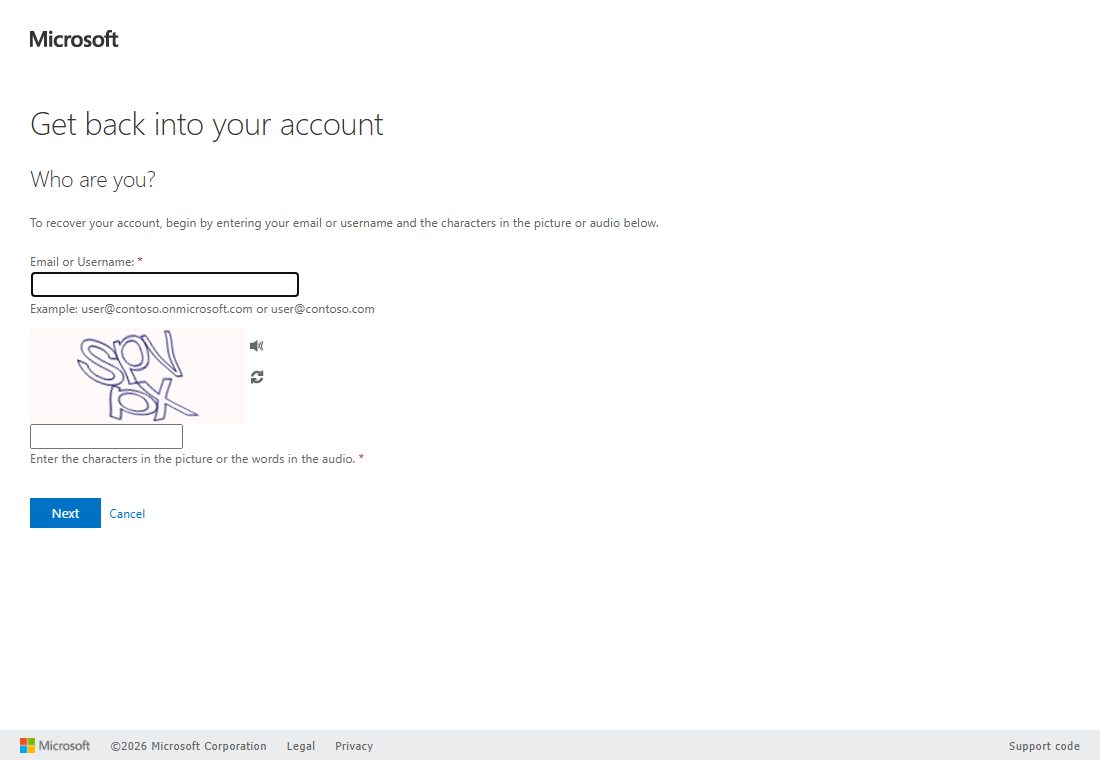This screenshot has width=1100, height=760.
Task: Cancel the account recovery
Action: [127, 514]
